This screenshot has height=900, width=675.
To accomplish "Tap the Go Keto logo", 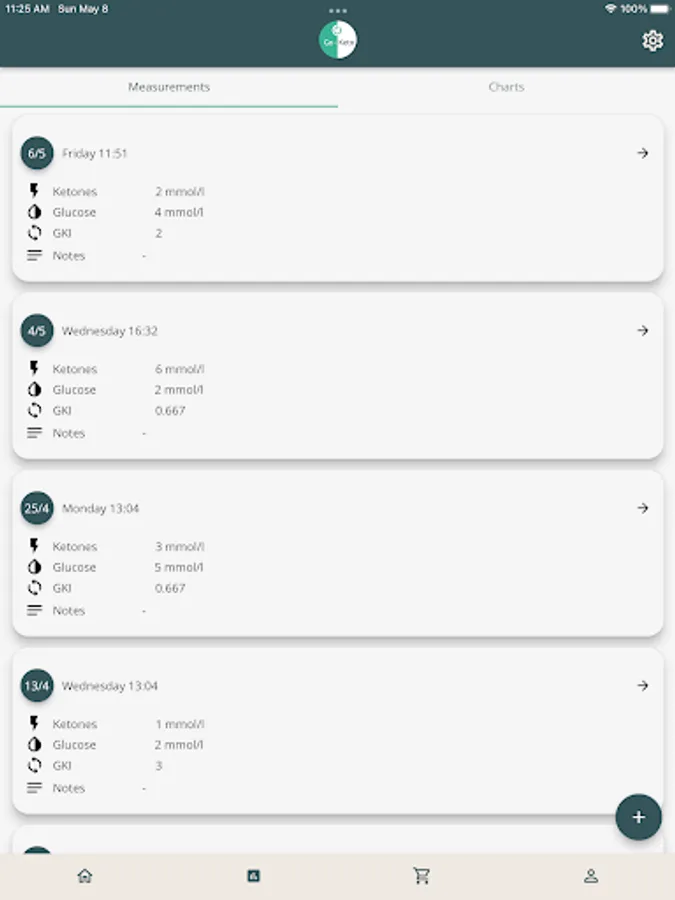I will click(338, 40).
